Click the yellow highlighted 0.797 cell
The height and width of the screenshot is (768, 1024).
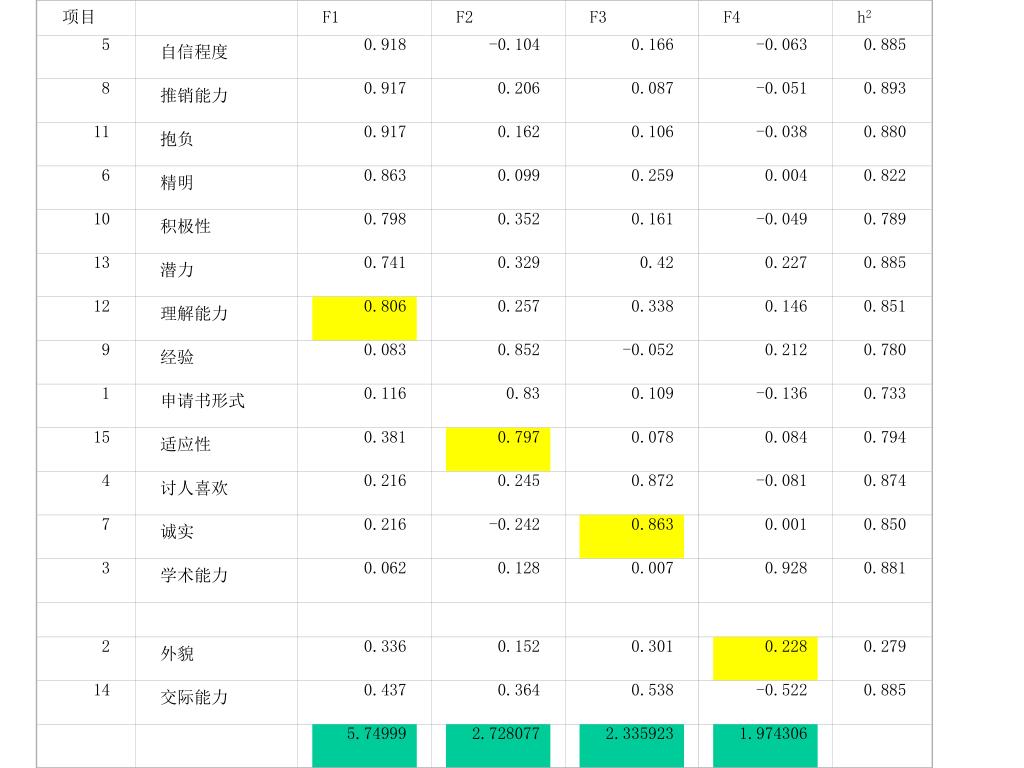tap(498, 450)
